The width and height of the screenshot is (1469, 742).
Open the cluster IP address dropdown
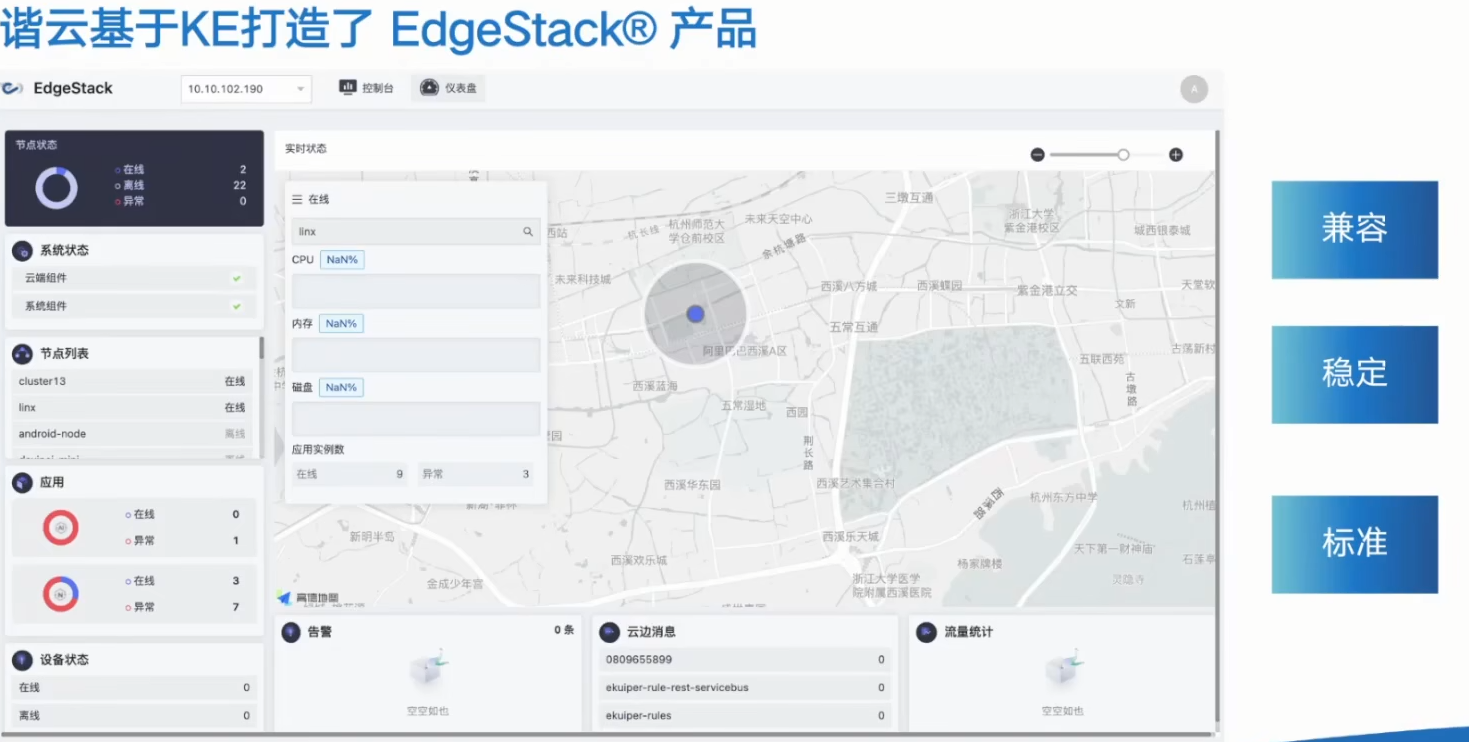(246, 89)
